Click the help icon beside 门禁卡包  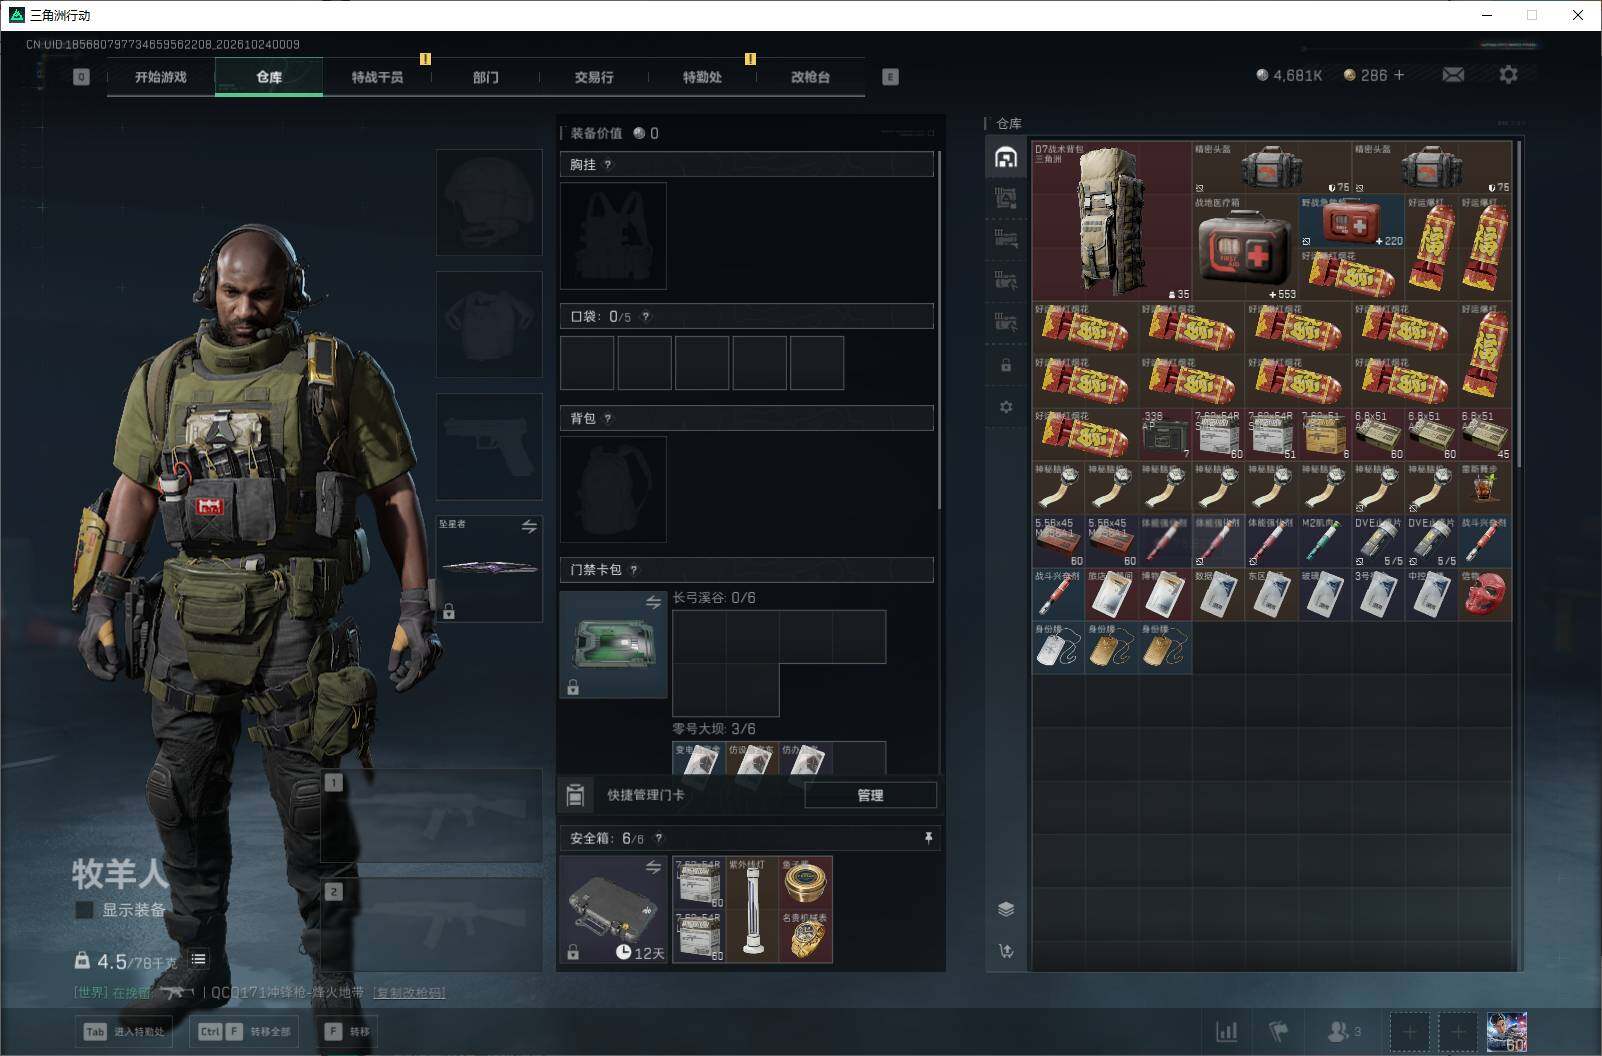point(634,570)
